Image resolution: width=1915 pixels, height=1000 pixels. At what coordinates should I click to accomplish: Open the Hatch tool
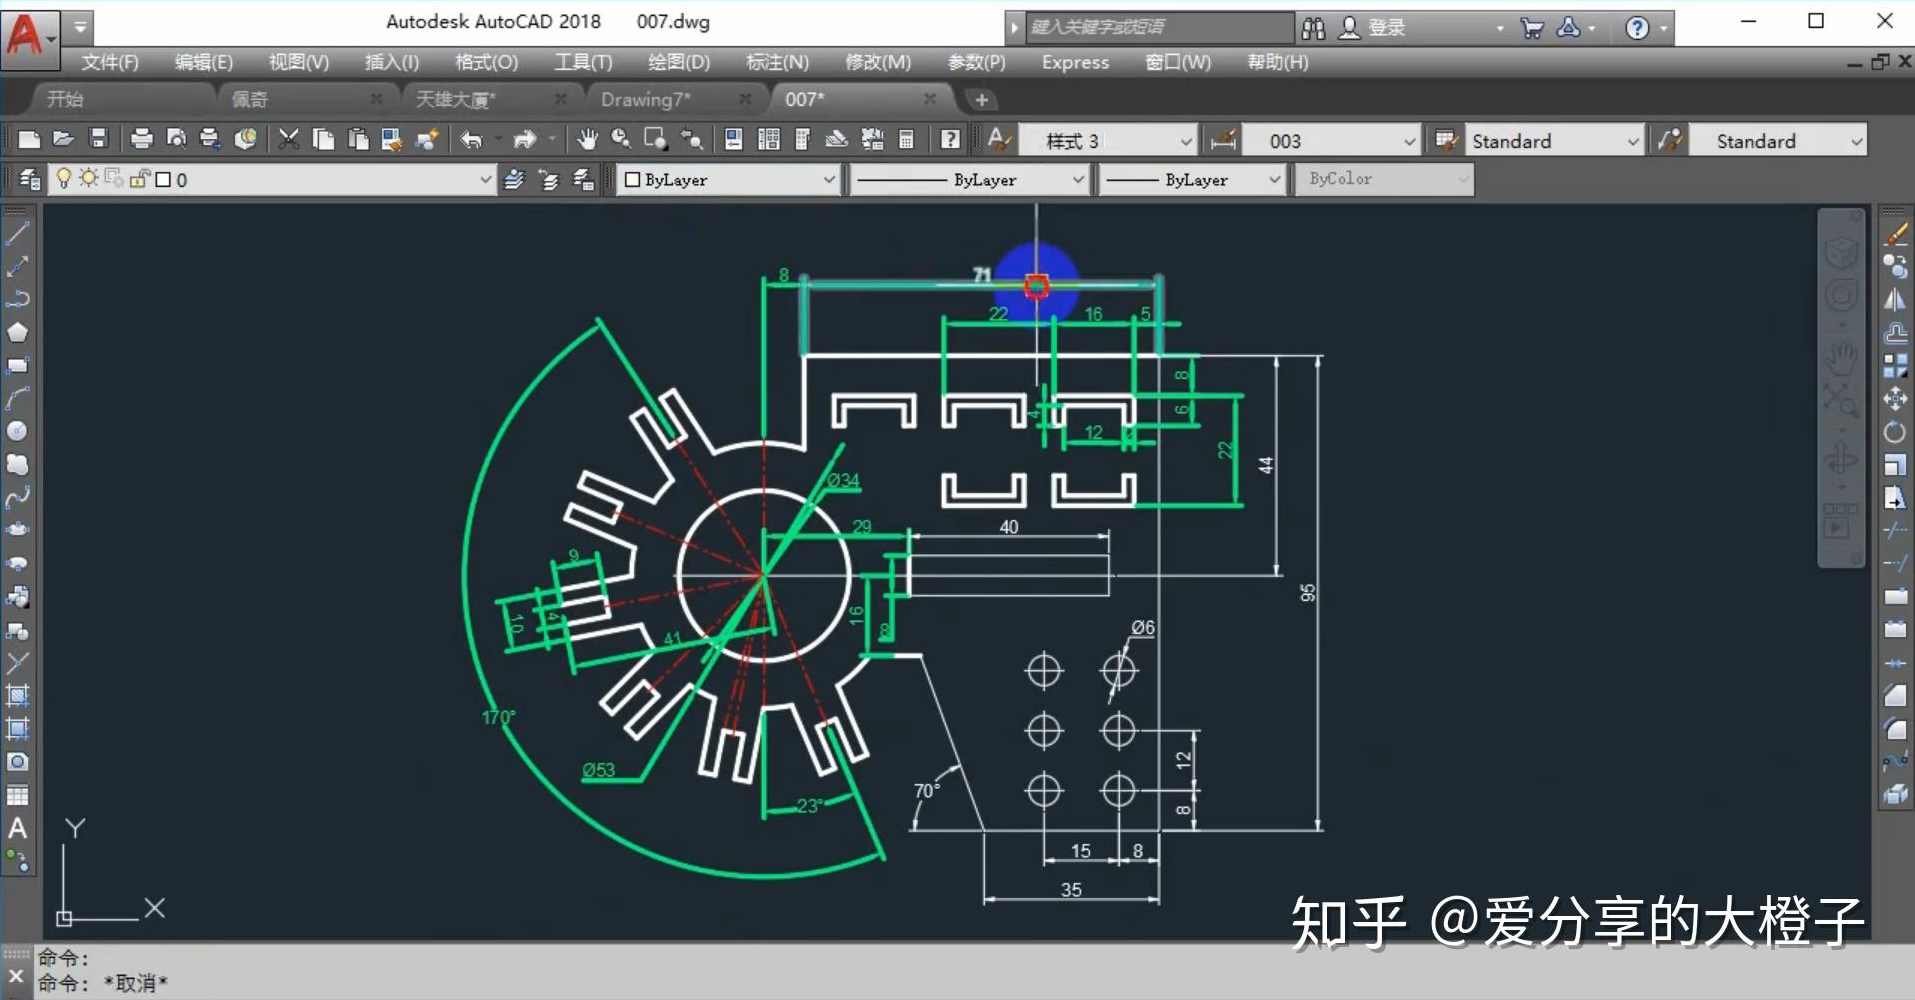pyautogui.click(x=17, y=695)
